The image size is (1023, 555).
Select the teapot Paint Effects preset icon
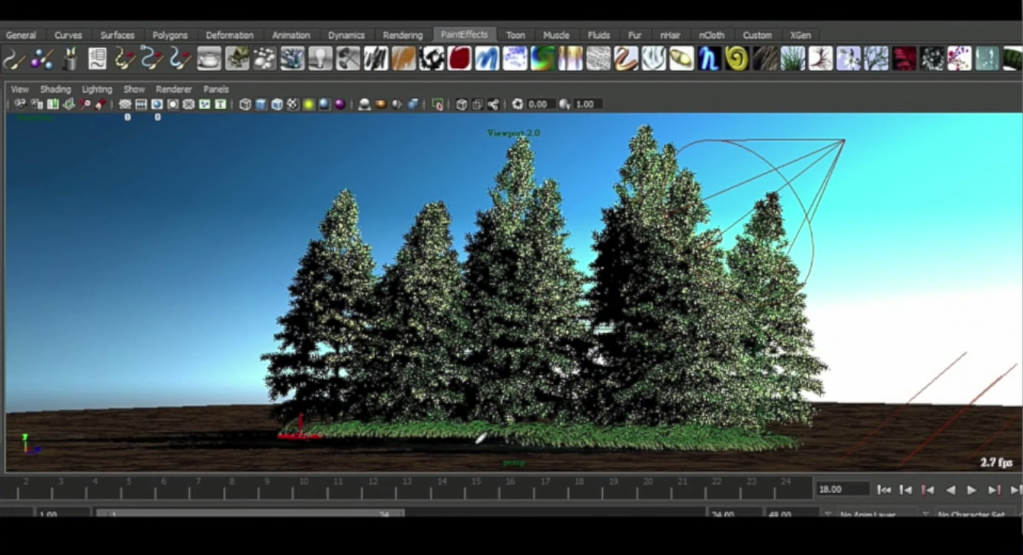point(209,59)
